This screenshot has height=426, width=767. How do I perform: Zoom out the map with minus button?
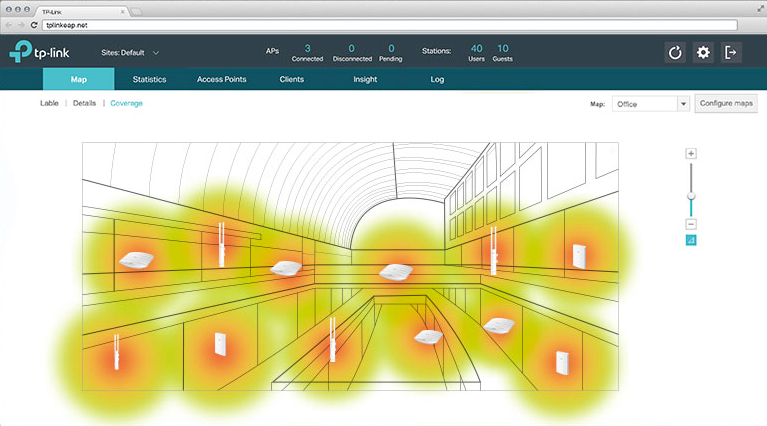[691, 224]
